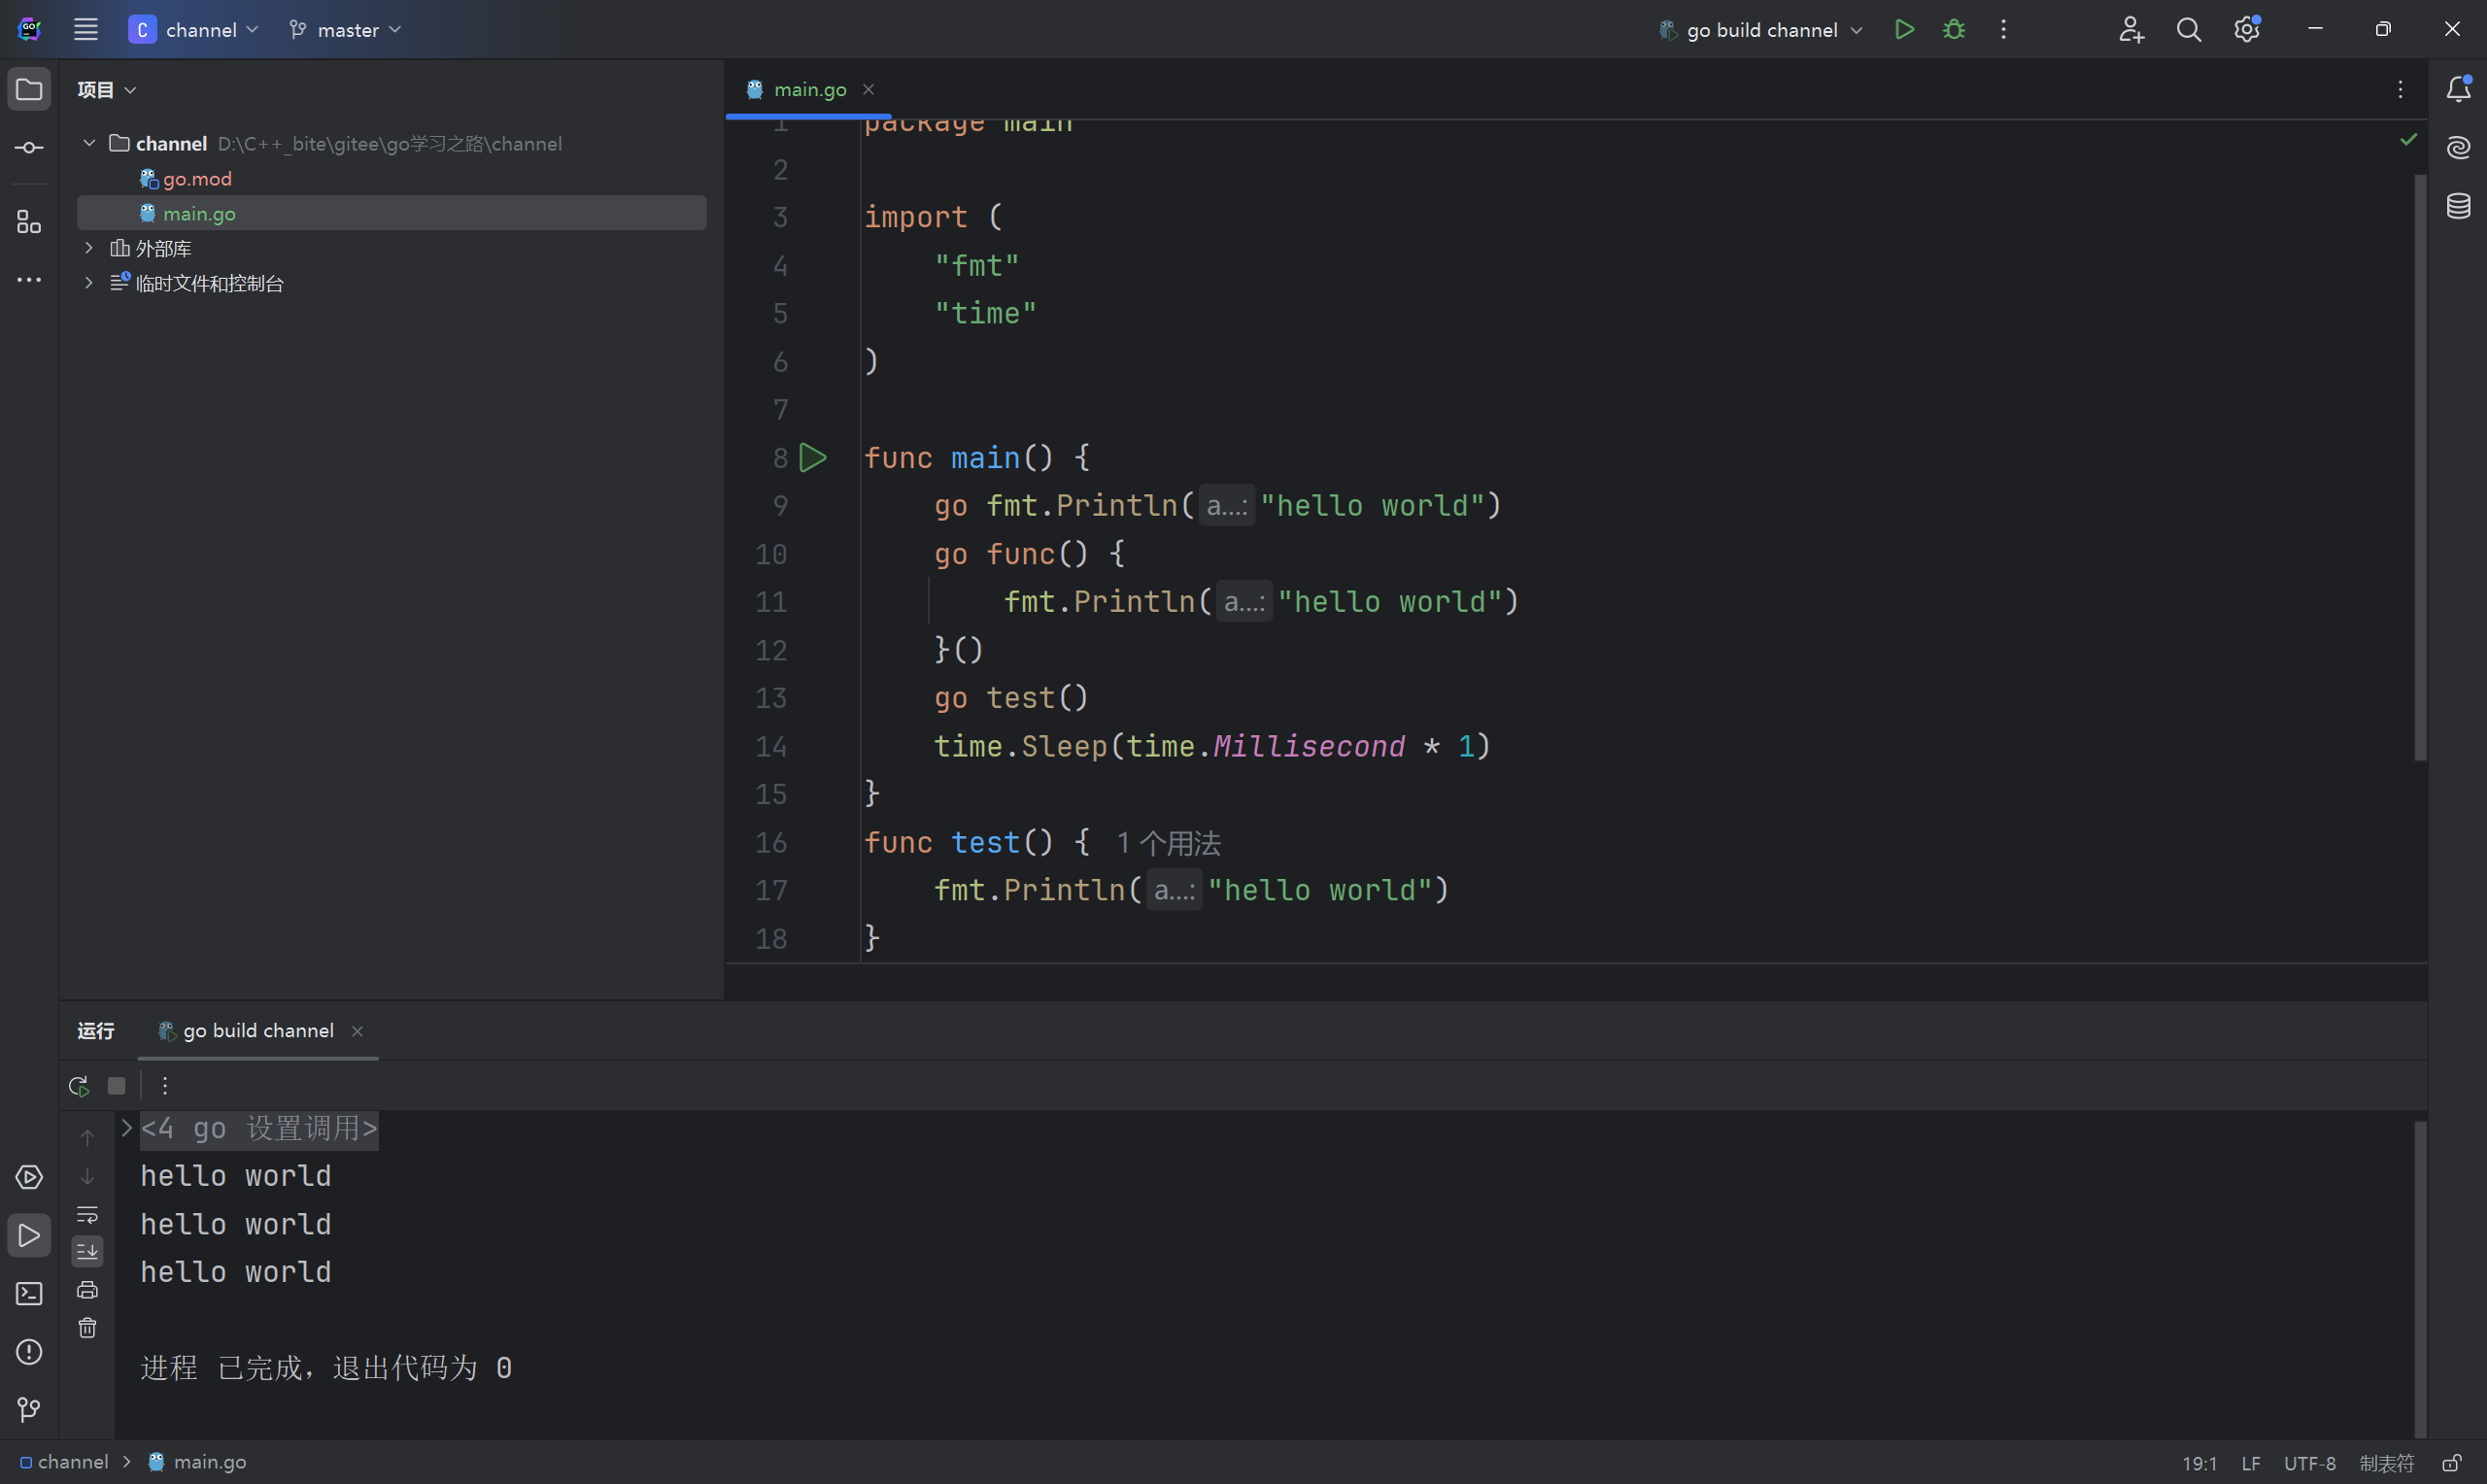Open editor tab options menu
Image resolution: width=2487 pixels, height=1484 pixels.
pos(2400,90)
